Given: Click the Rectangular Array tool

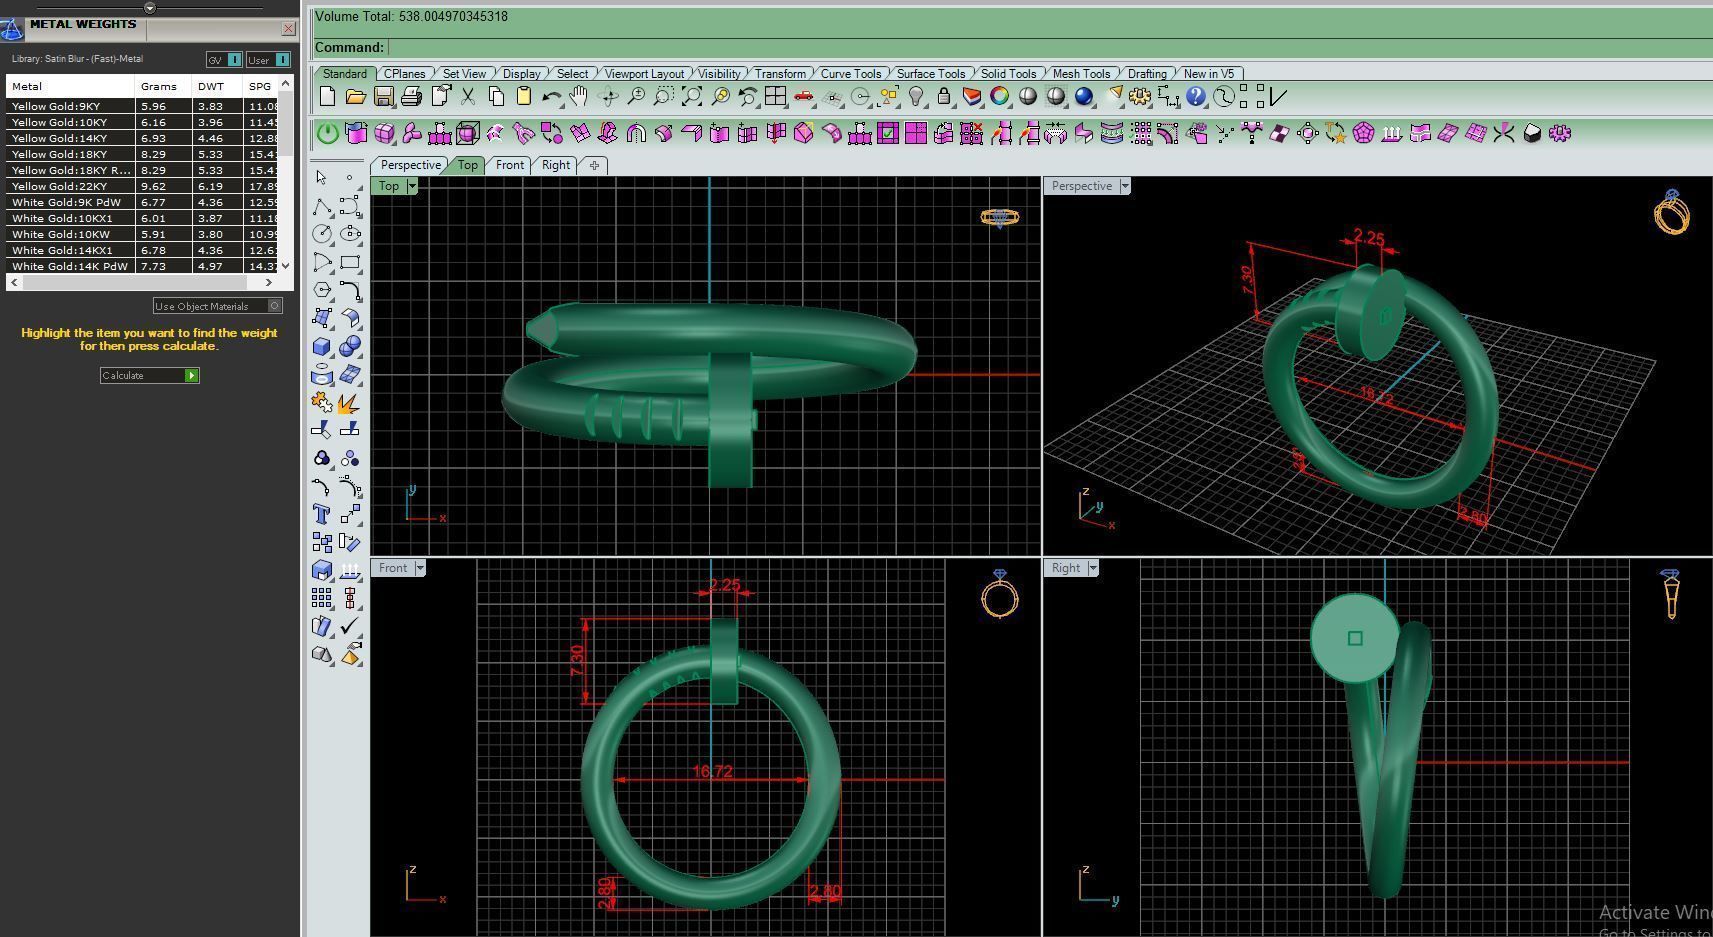Looking at the screenshot, I should (x=321, y=598).
